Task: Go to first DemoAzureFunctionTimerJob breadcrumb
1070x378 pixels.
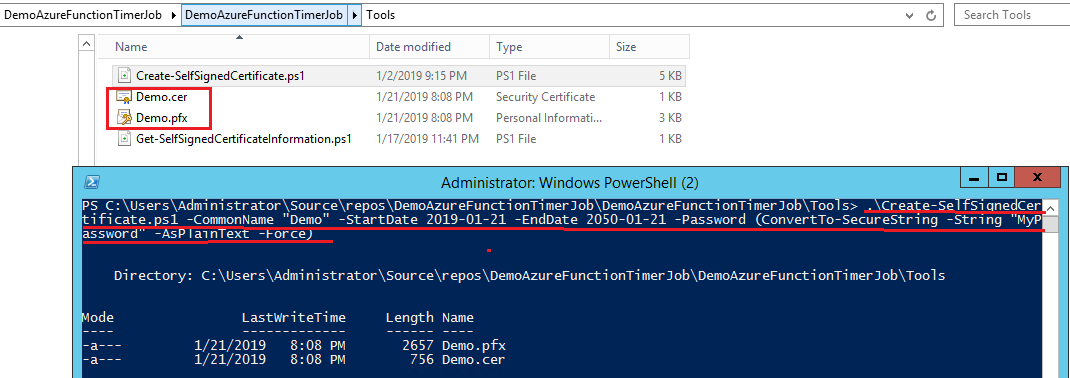Action: point(83,14)
